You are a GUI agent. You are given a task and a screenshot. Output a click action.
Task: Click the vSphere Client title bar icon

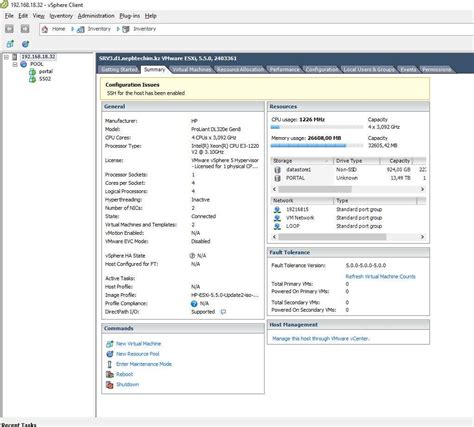click(4, 4)
